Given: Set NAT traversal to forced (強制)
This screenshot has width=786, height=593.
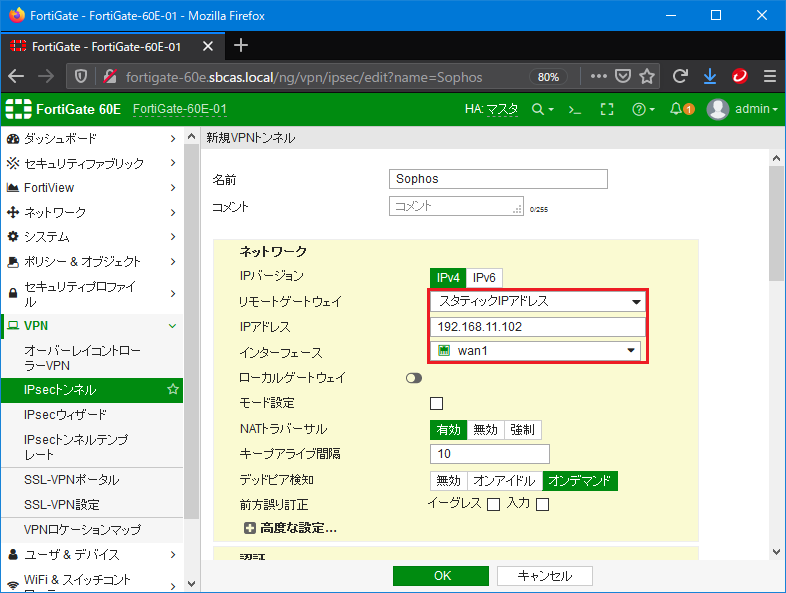Looking at the screenshot, I should [522, 430].
